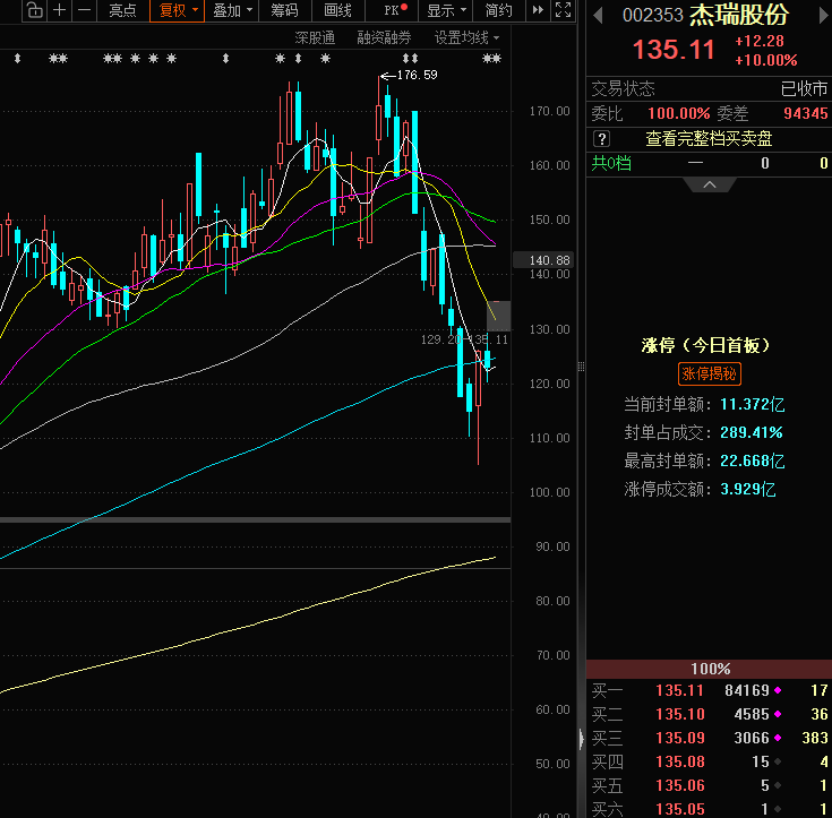Screen dimensions: 832x818
Task: Zoom out the chart with minus icon
Action: [84, 10]
